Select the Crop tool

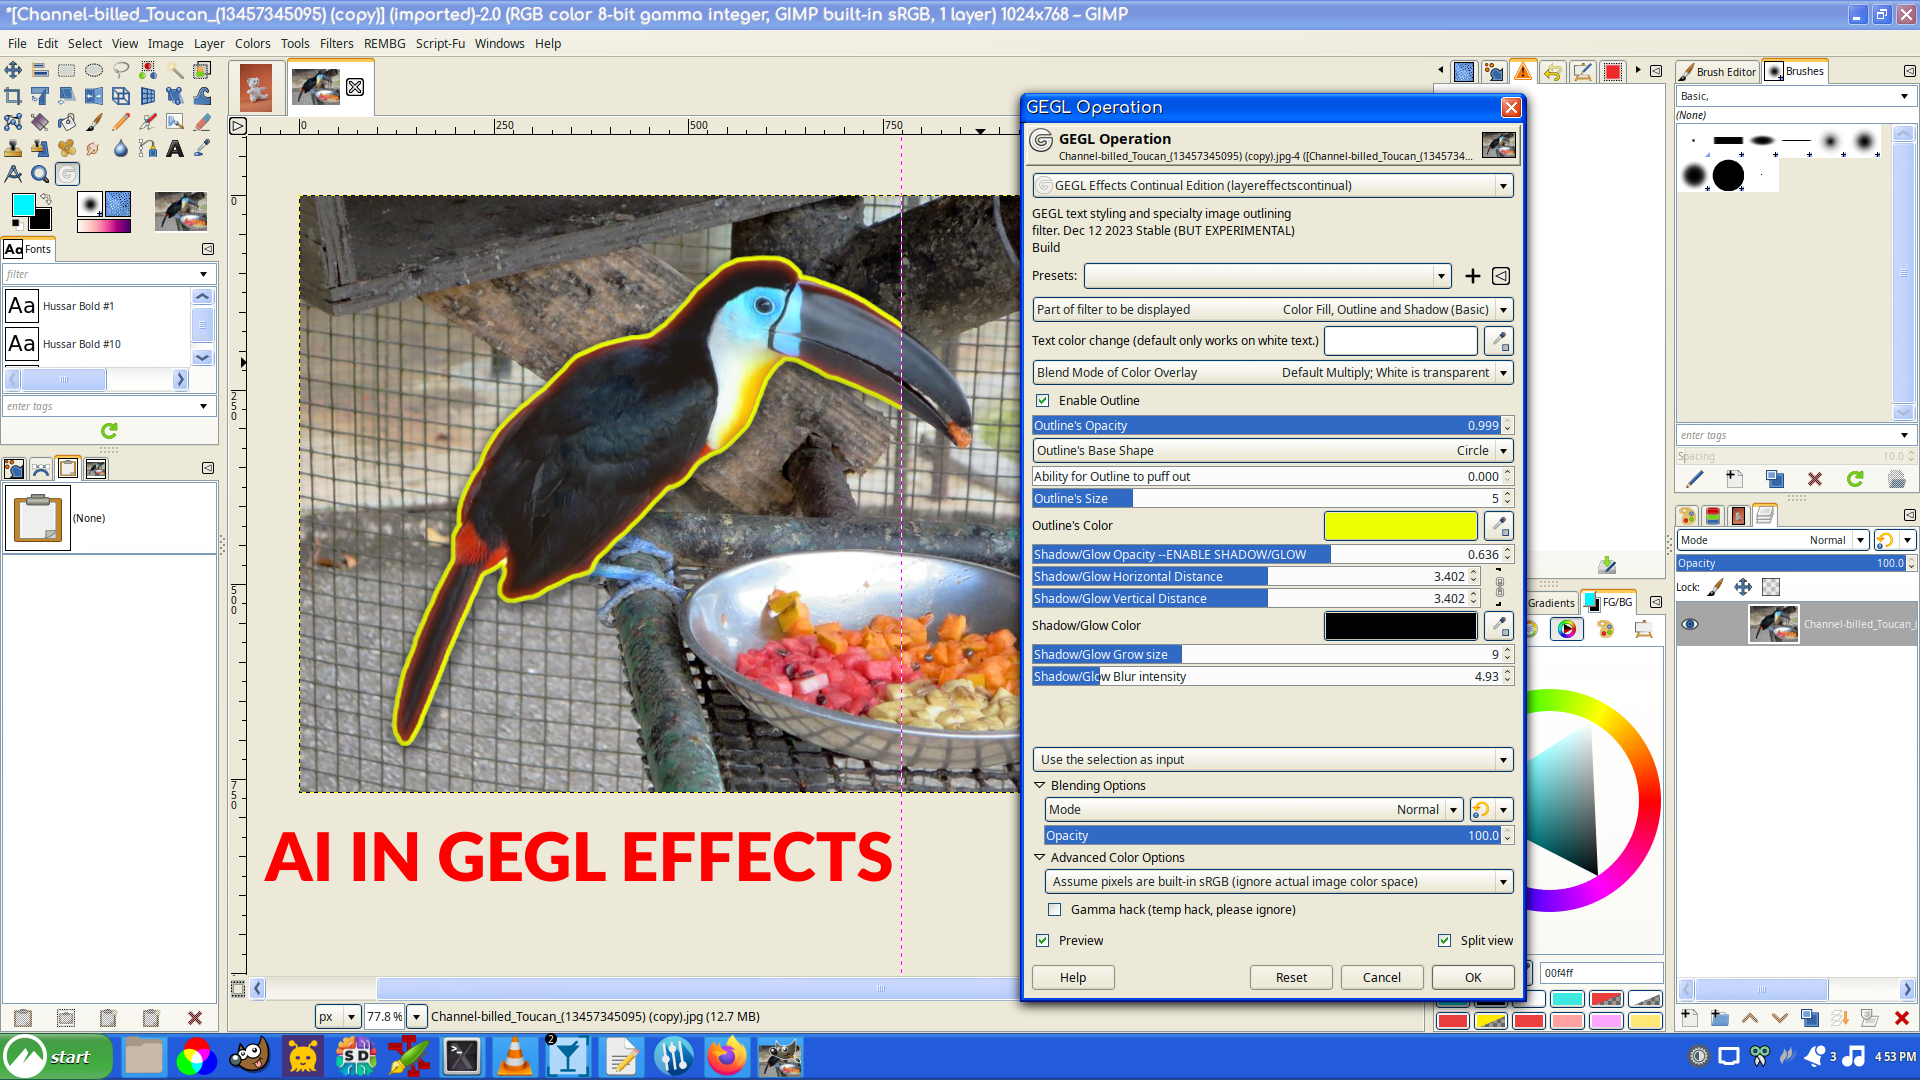click(13, 96)
